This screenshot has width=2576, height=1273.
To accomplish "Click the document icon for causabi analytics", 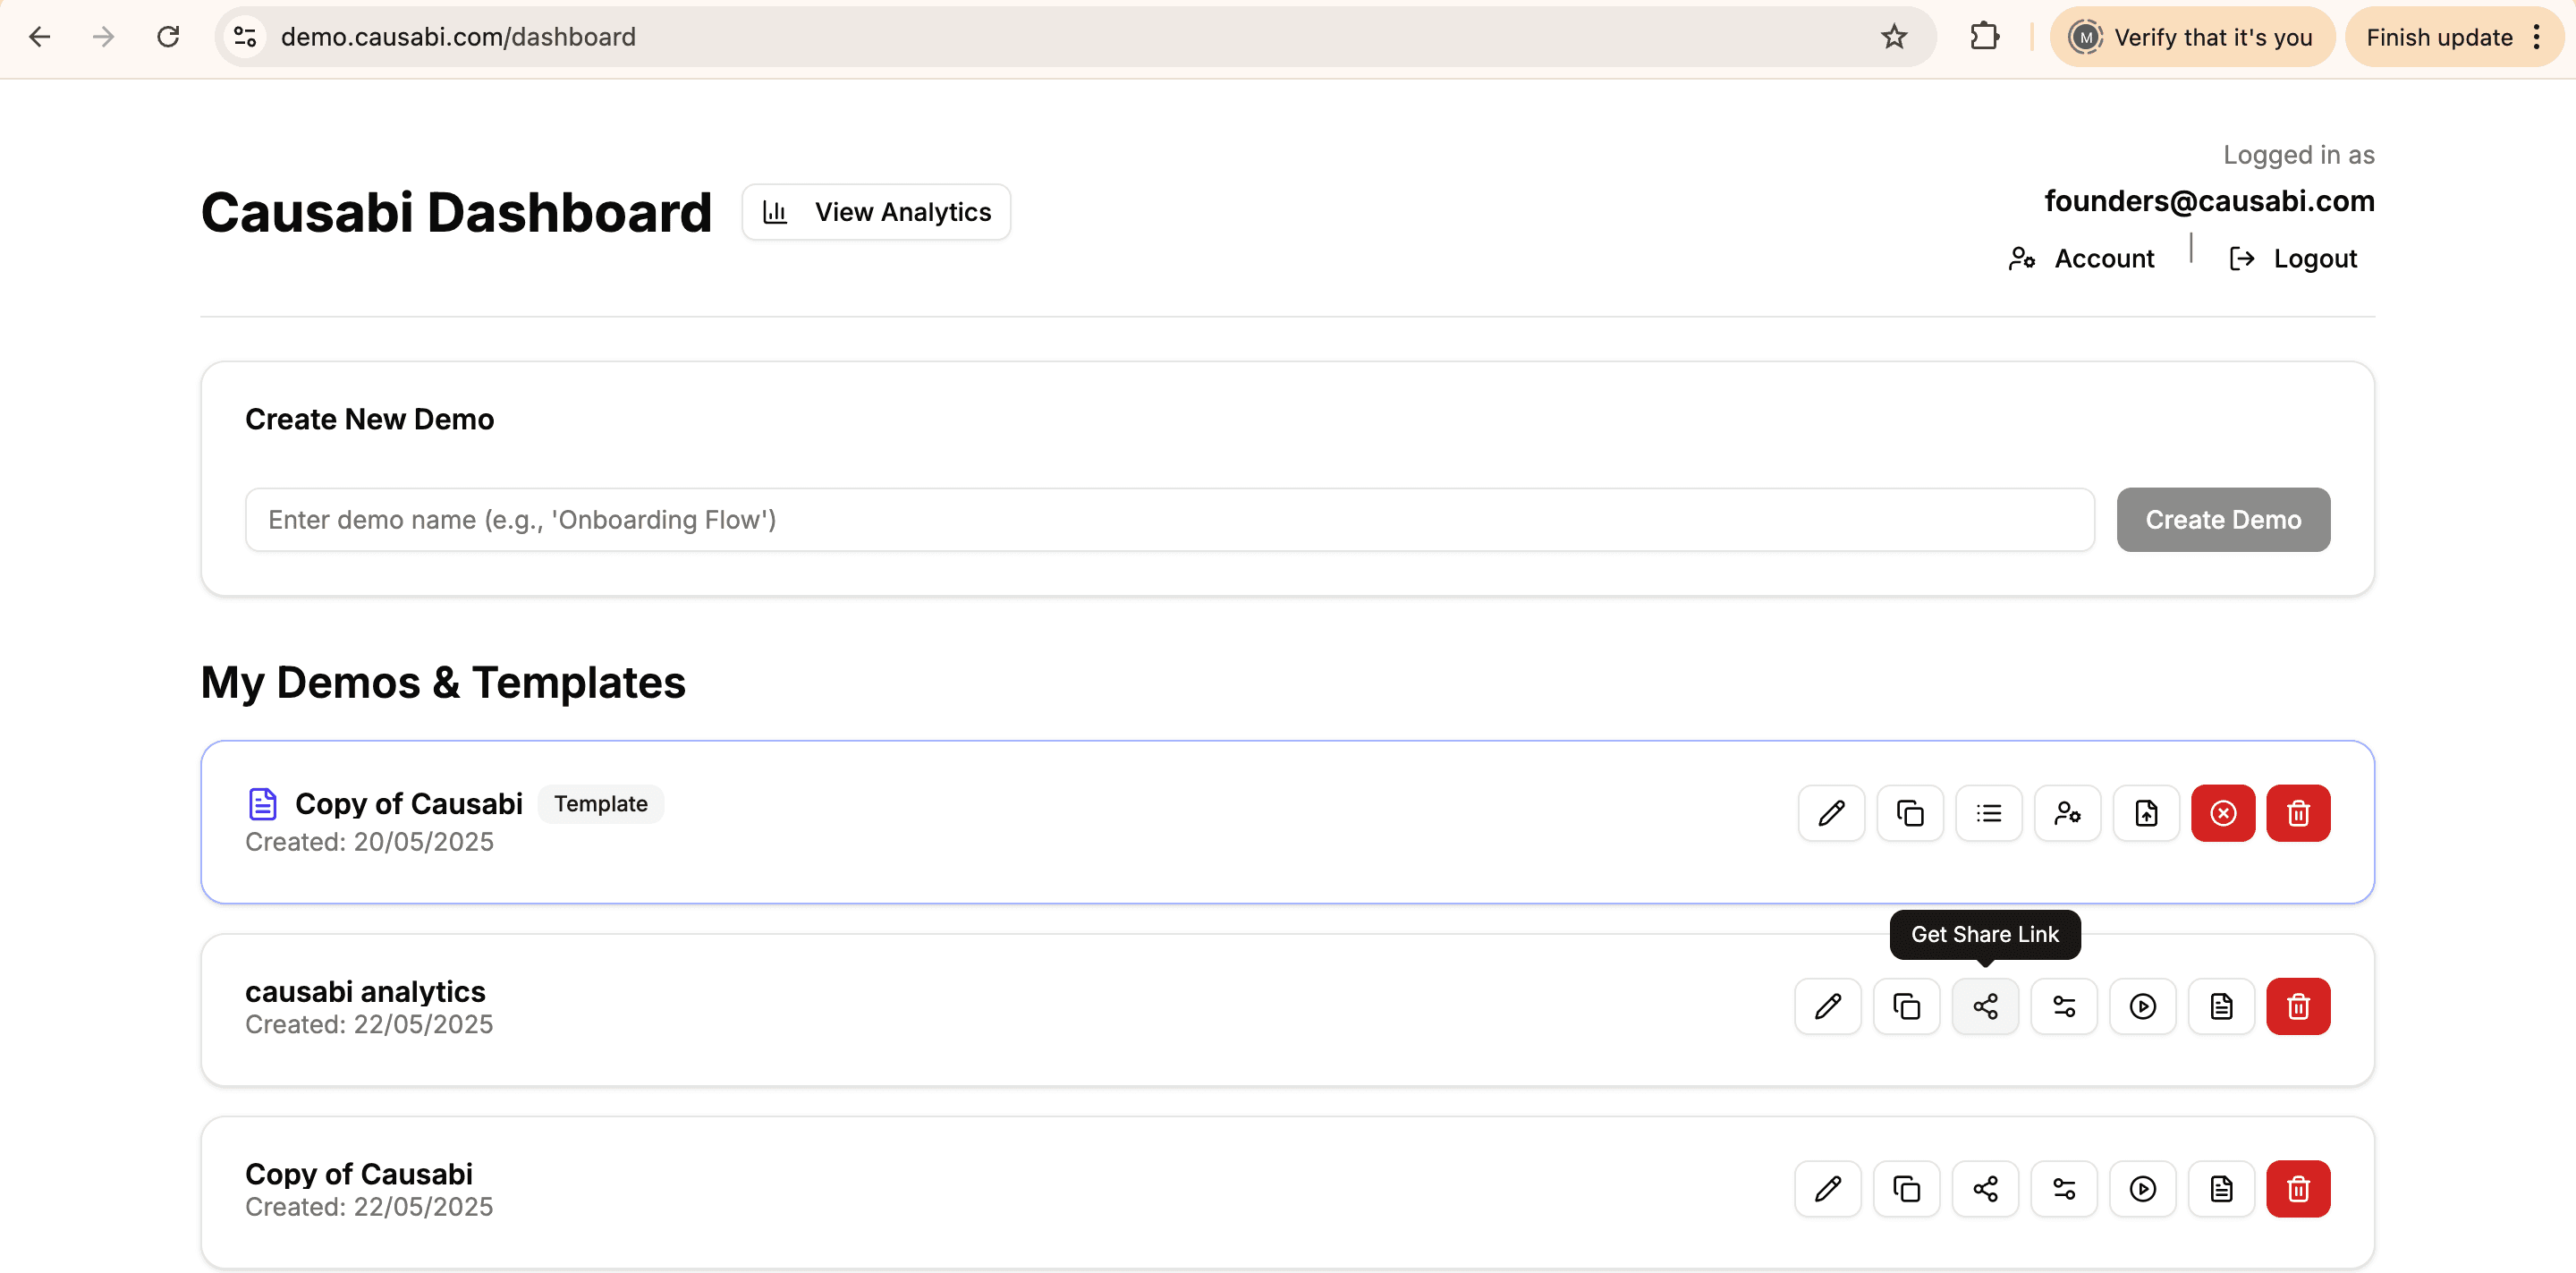I will click(2222, 1006).
